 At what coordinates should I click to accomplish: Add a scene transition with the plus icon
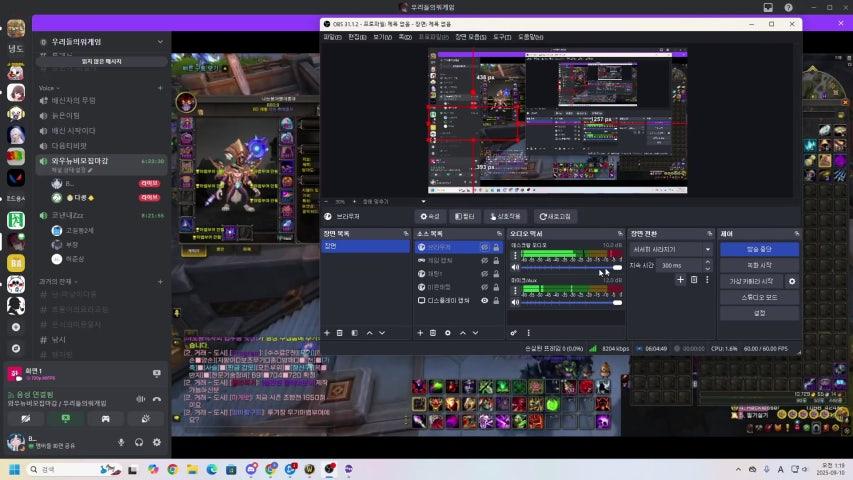681,279
